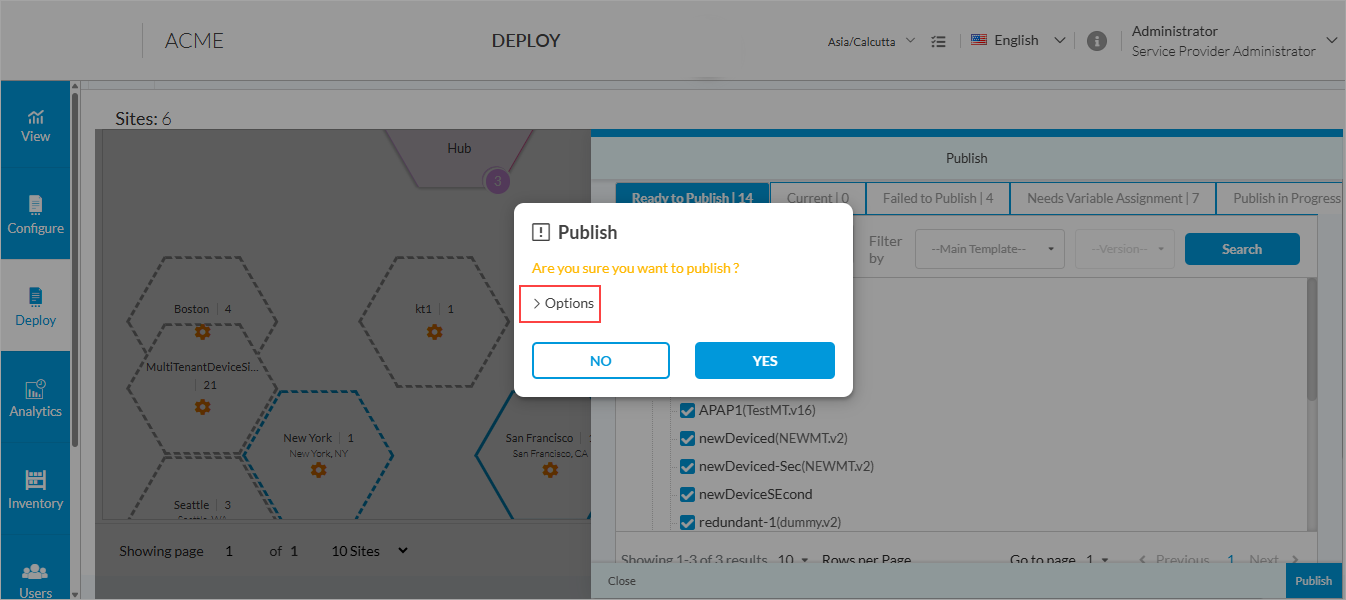Open the 10 Sites dropdown

click(367, 550)
